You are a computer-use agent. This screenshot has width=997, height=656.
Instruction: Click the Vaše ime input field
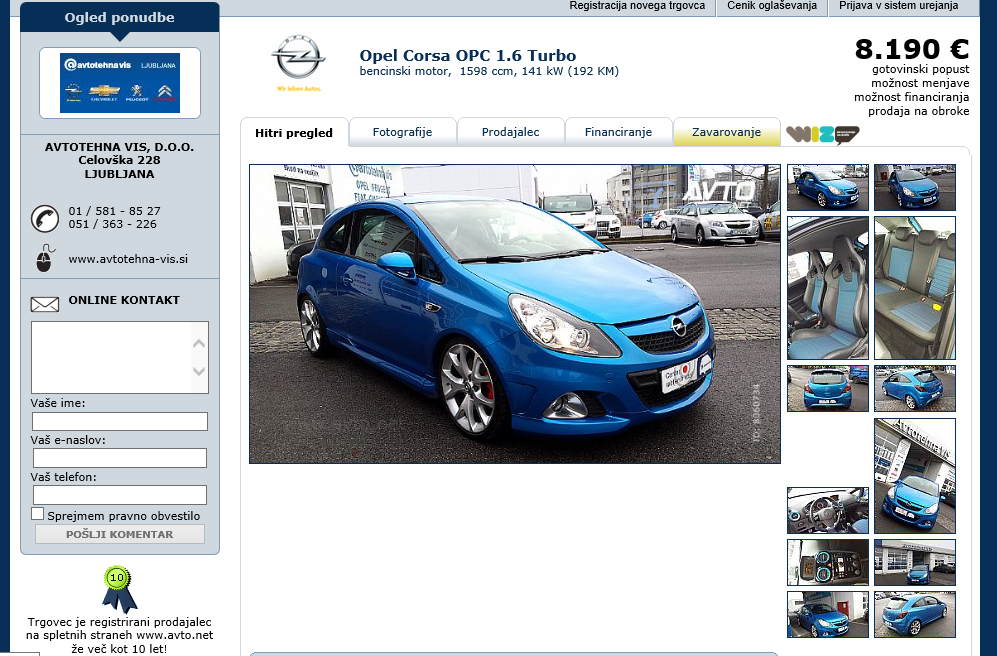[120, 421]
